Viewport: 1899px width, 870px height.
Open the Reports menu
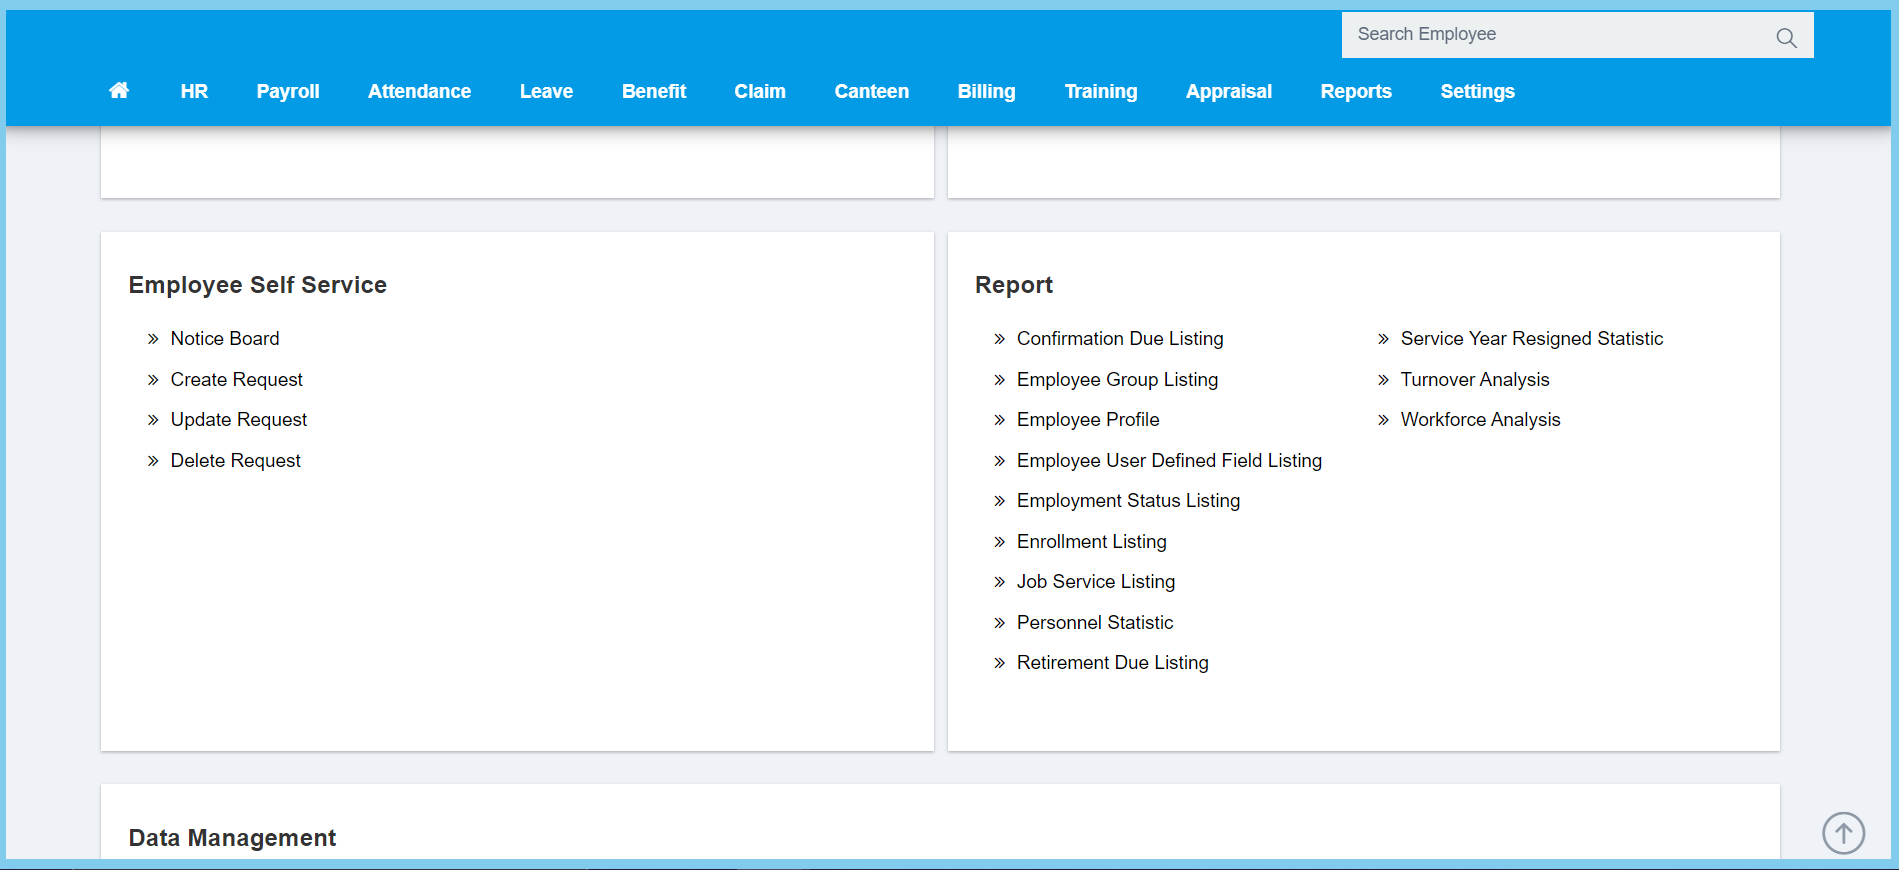[1355, 91]
